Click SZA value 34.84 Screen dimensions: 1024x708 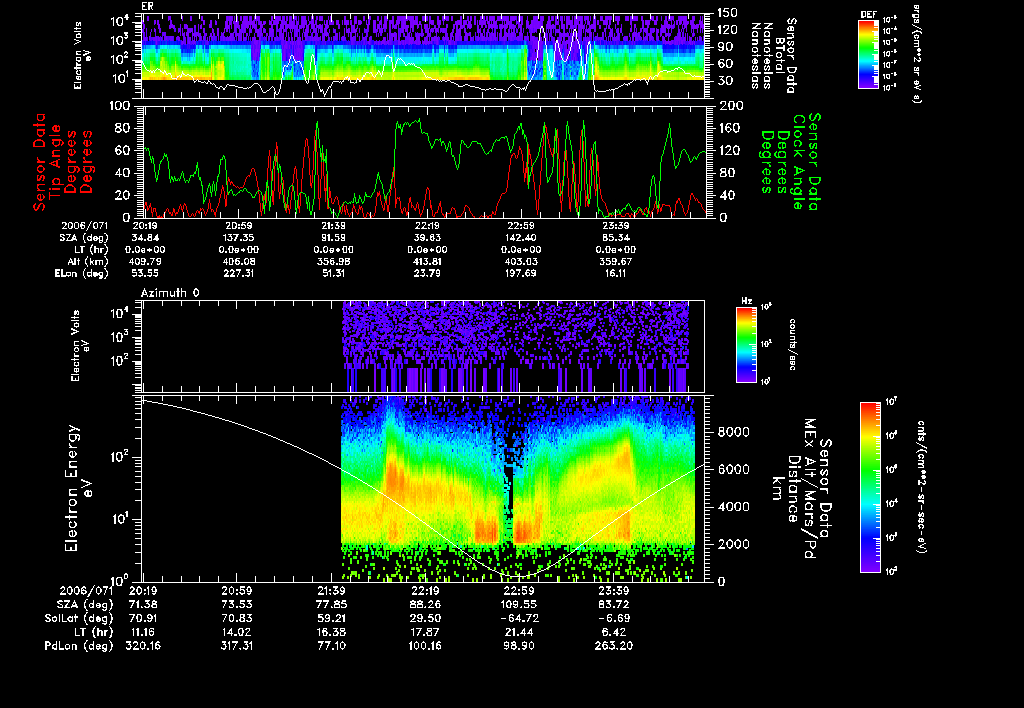(146, 238)
